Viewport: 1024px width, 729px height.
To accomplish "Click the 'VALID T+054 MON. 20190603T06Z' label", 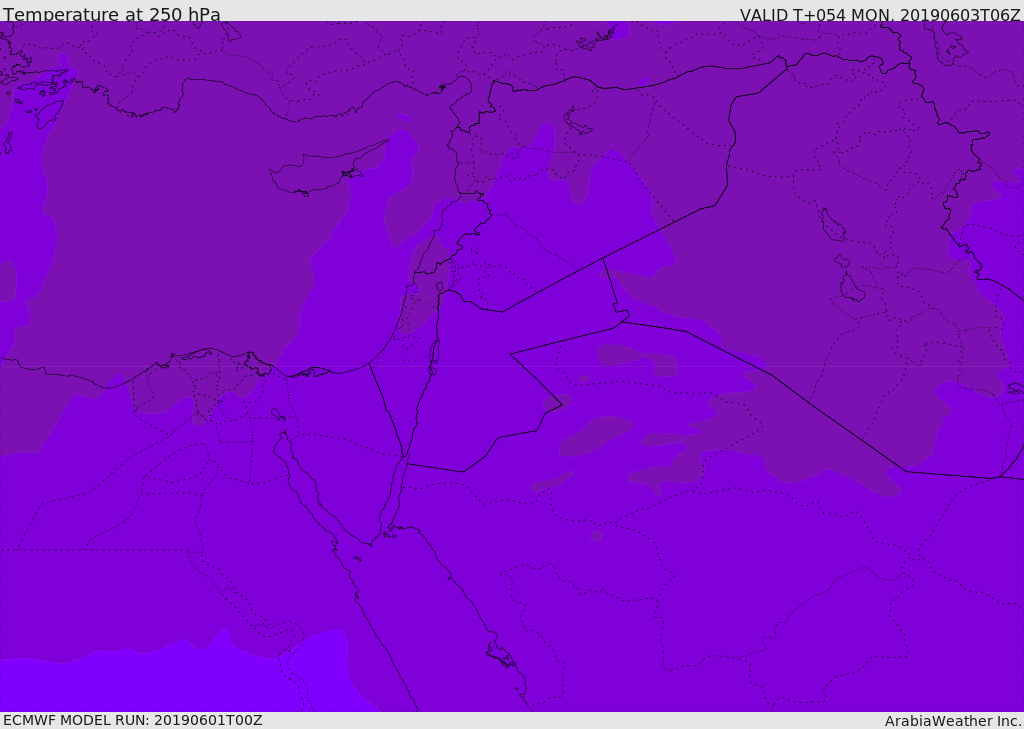I will (880, 14).
